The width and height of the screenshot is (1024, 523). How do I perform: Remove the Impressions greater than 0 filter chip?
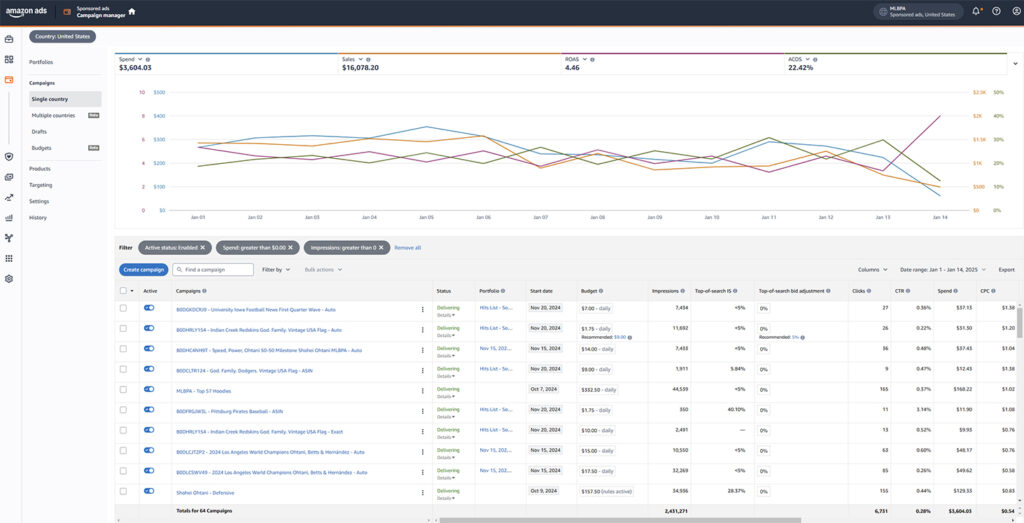pos(382,247)
